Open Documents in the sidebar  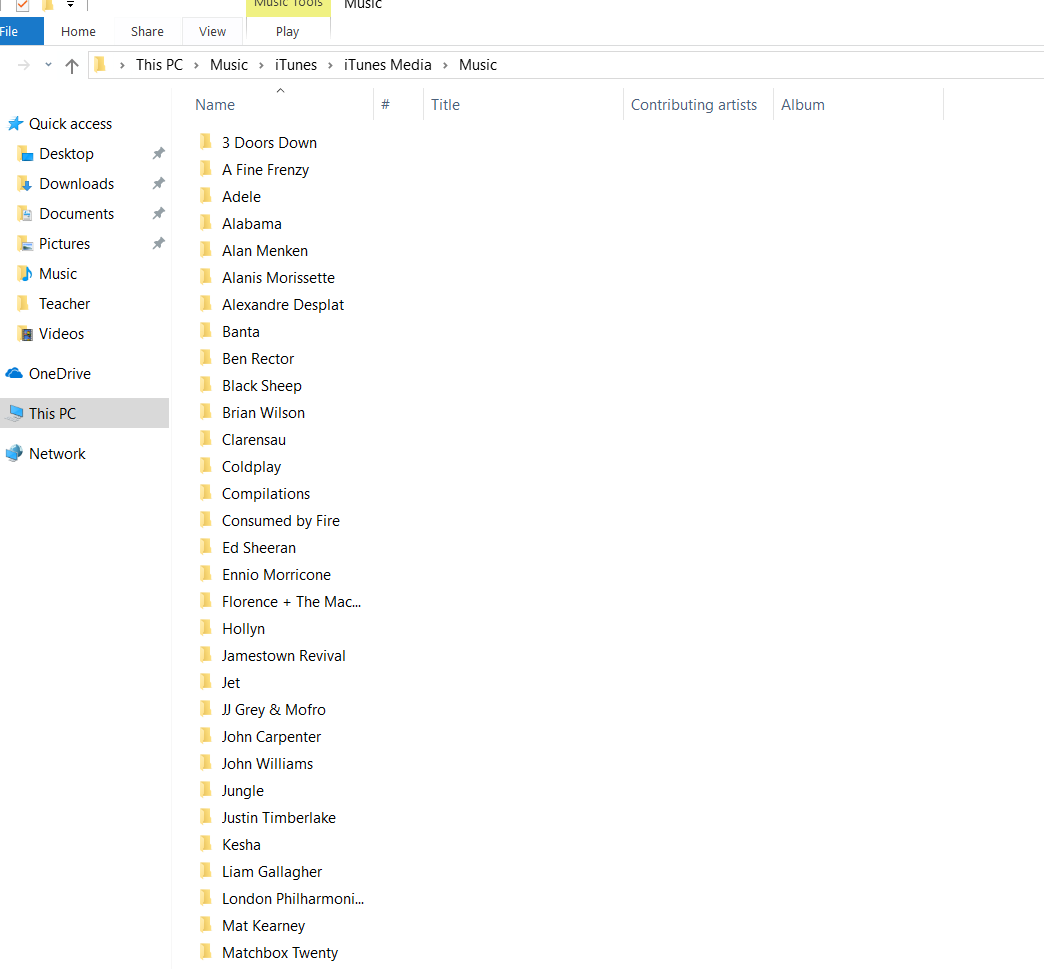(x=77, y=214)
